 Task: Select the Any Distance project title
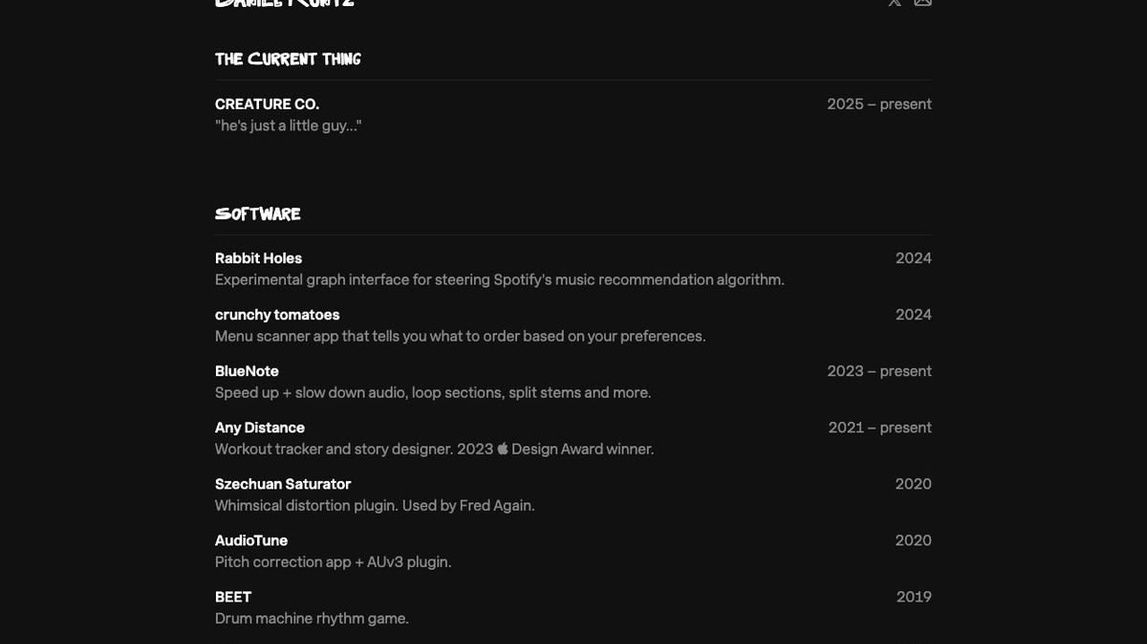(x=260, y=428)
